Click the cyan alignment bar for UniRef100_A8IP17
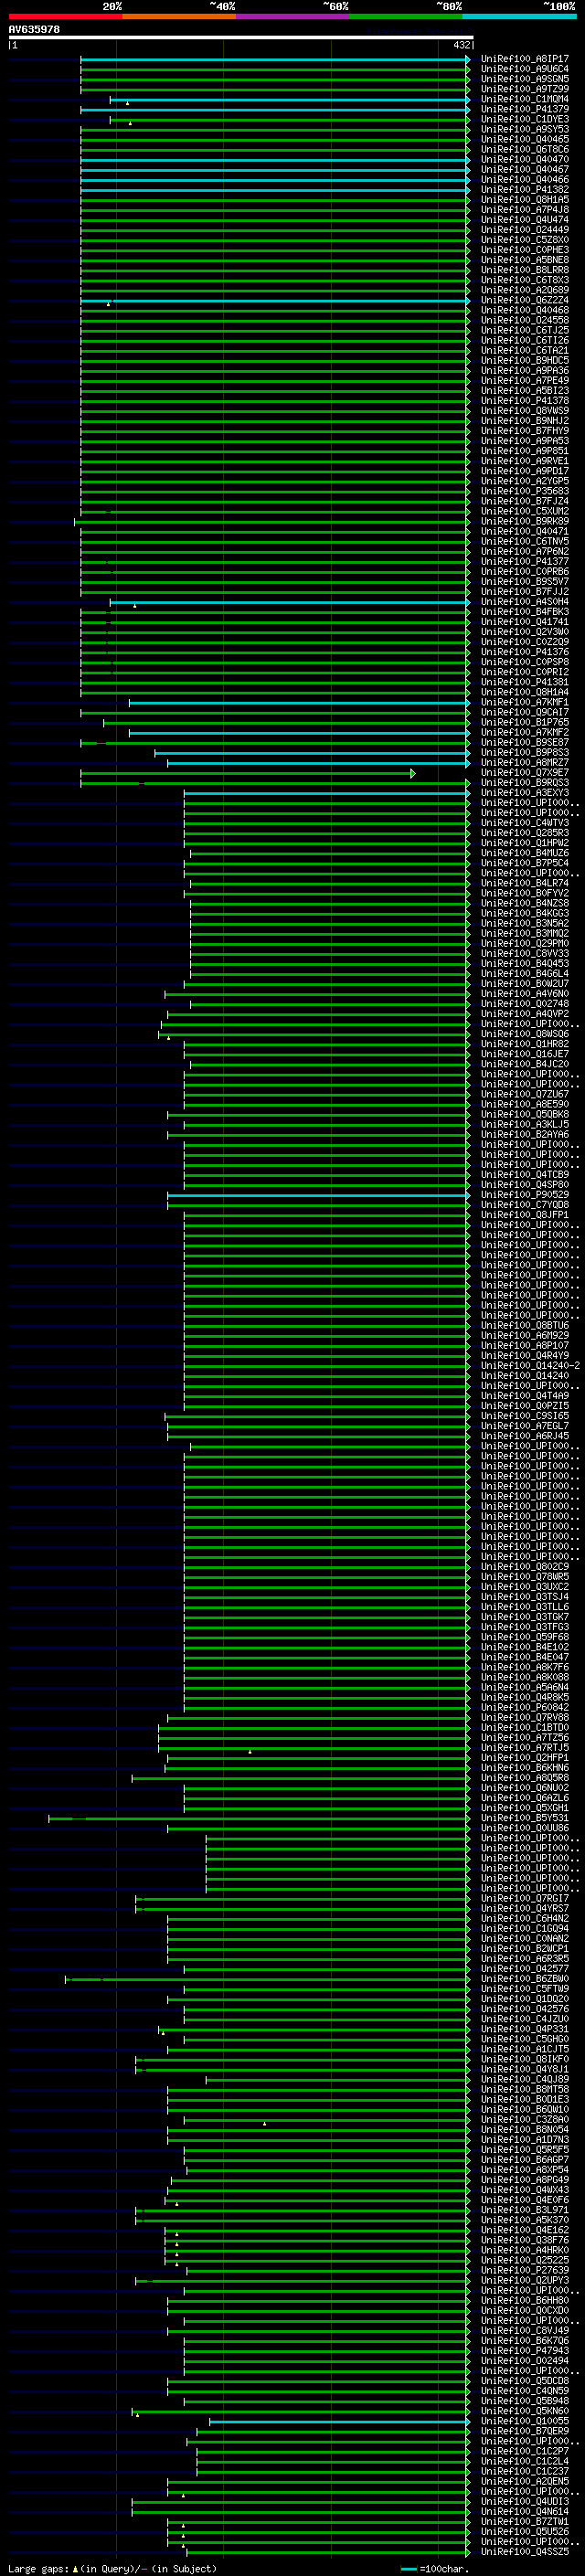 point(275,59)
